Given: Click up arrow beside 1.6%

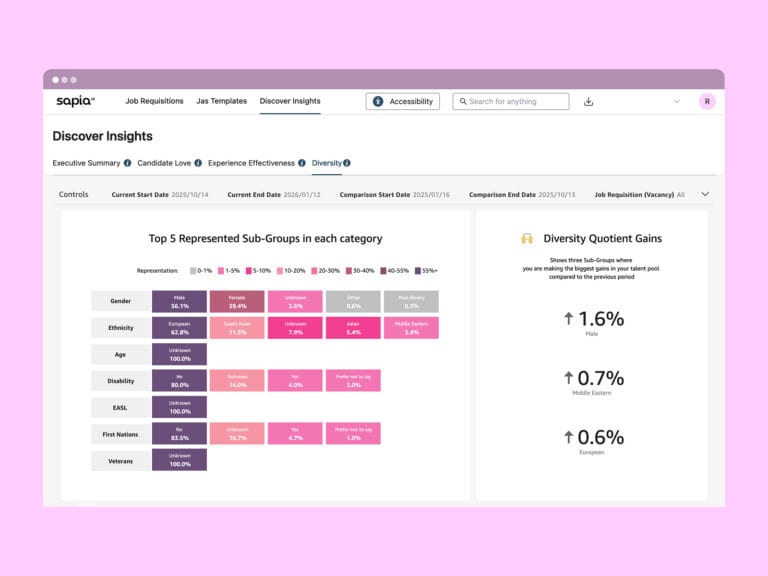Looking at the screenshot, I should 568,318.
